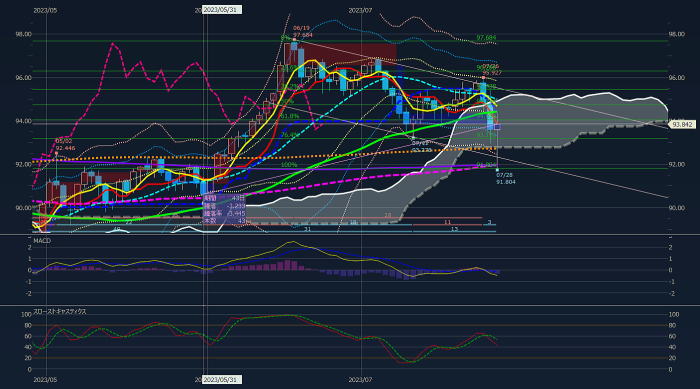Click 92.00 on the right price axis
700x389 pixels.
pos(677,164)
